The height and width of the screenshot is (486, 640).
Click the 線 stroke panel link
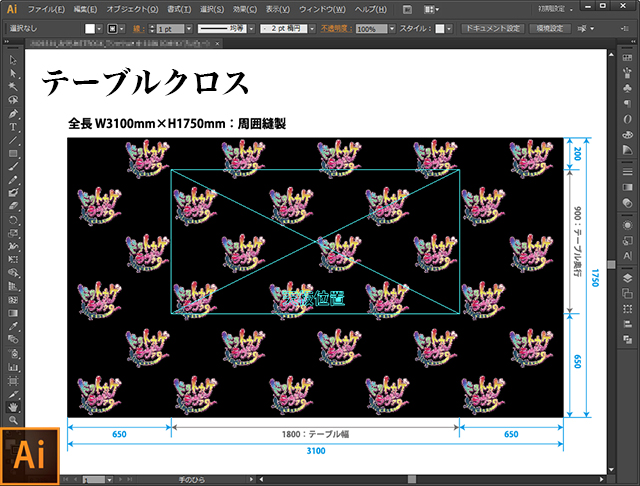(138, 29)
